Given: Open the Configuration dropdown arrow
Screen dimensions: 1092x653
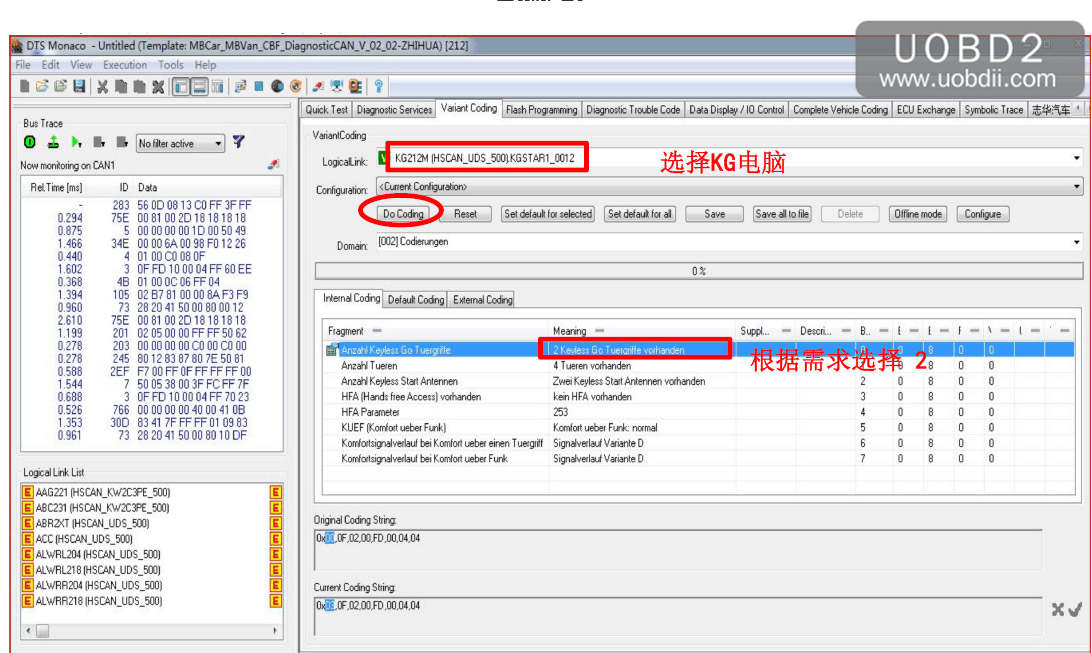Looking at the screenshot, I should (1076, 187).
